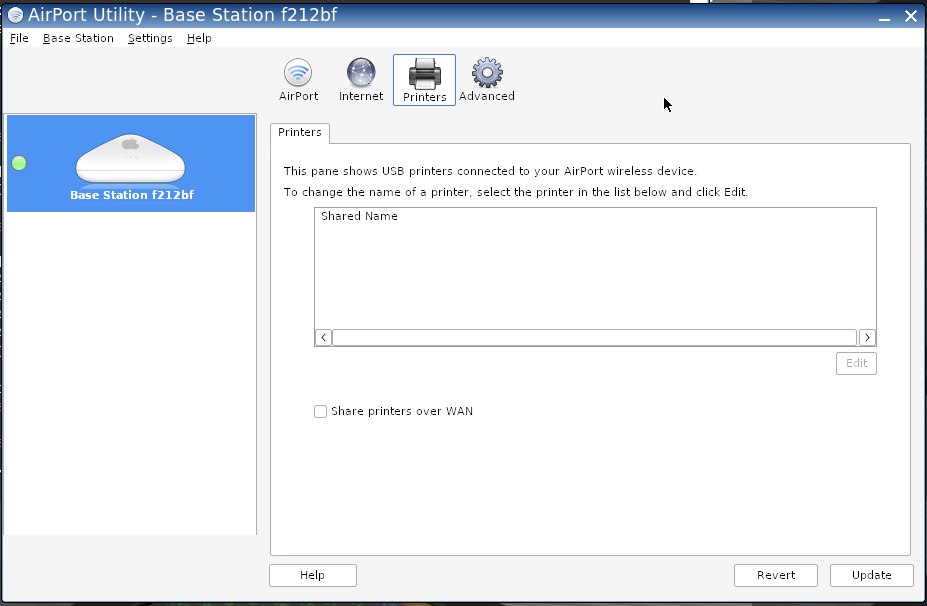The height and width of the screenshot is (606, 927).
Task: Switch to the Printers tab
Action: (300, 132)
